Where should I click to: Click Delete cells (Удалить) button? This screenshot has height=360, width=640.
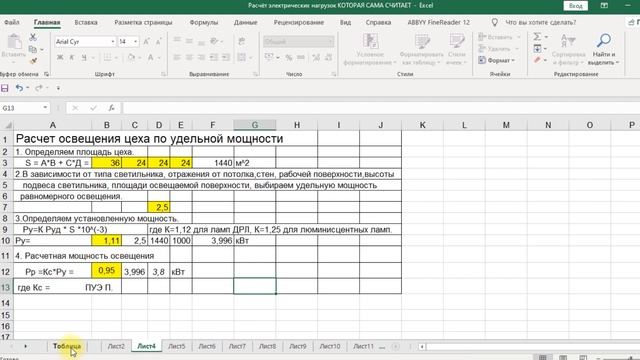pyautogui.click(x=499, y=49)
